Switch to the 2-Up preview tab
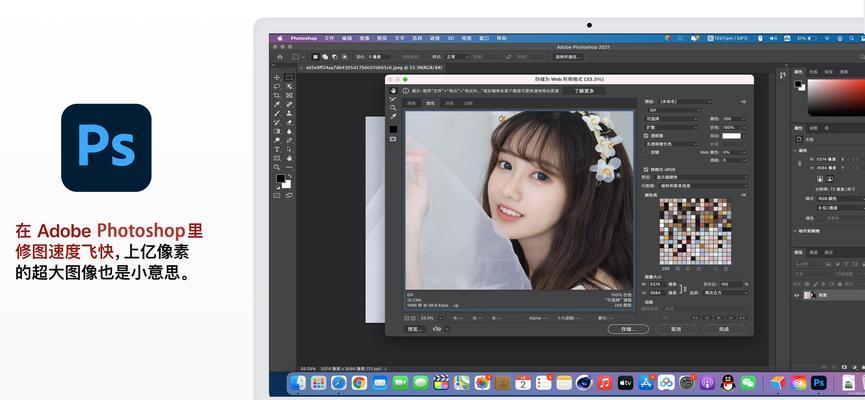Image resolution: width=865 pixels, height=400 pixels. (450, 103)
